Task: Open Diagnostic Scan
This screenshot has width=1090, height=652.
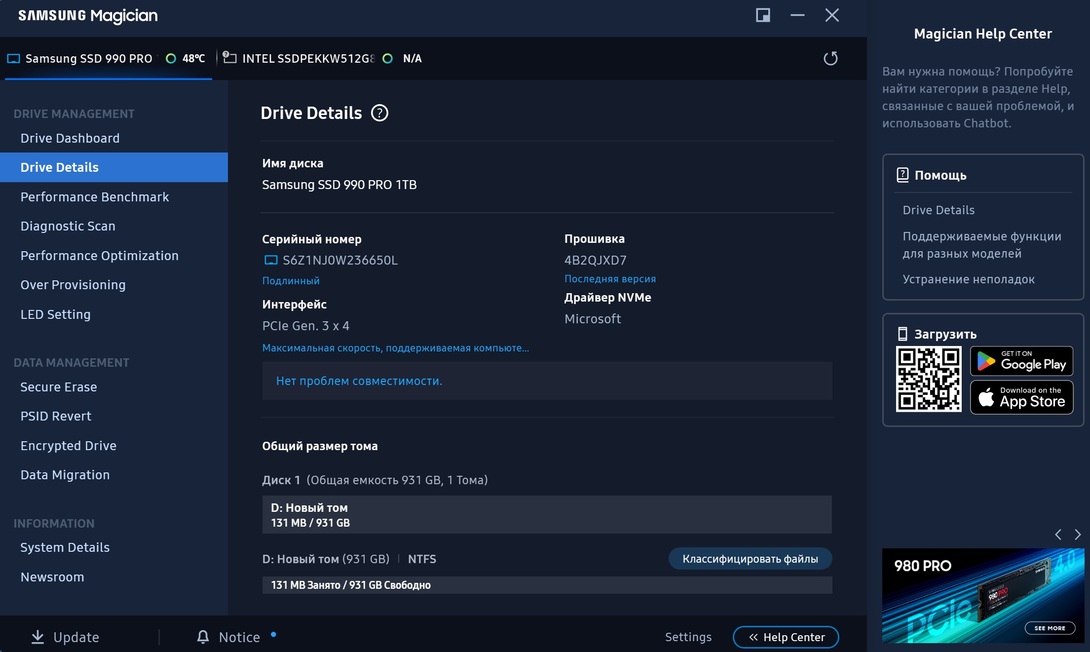Action: tap(67, 226)
